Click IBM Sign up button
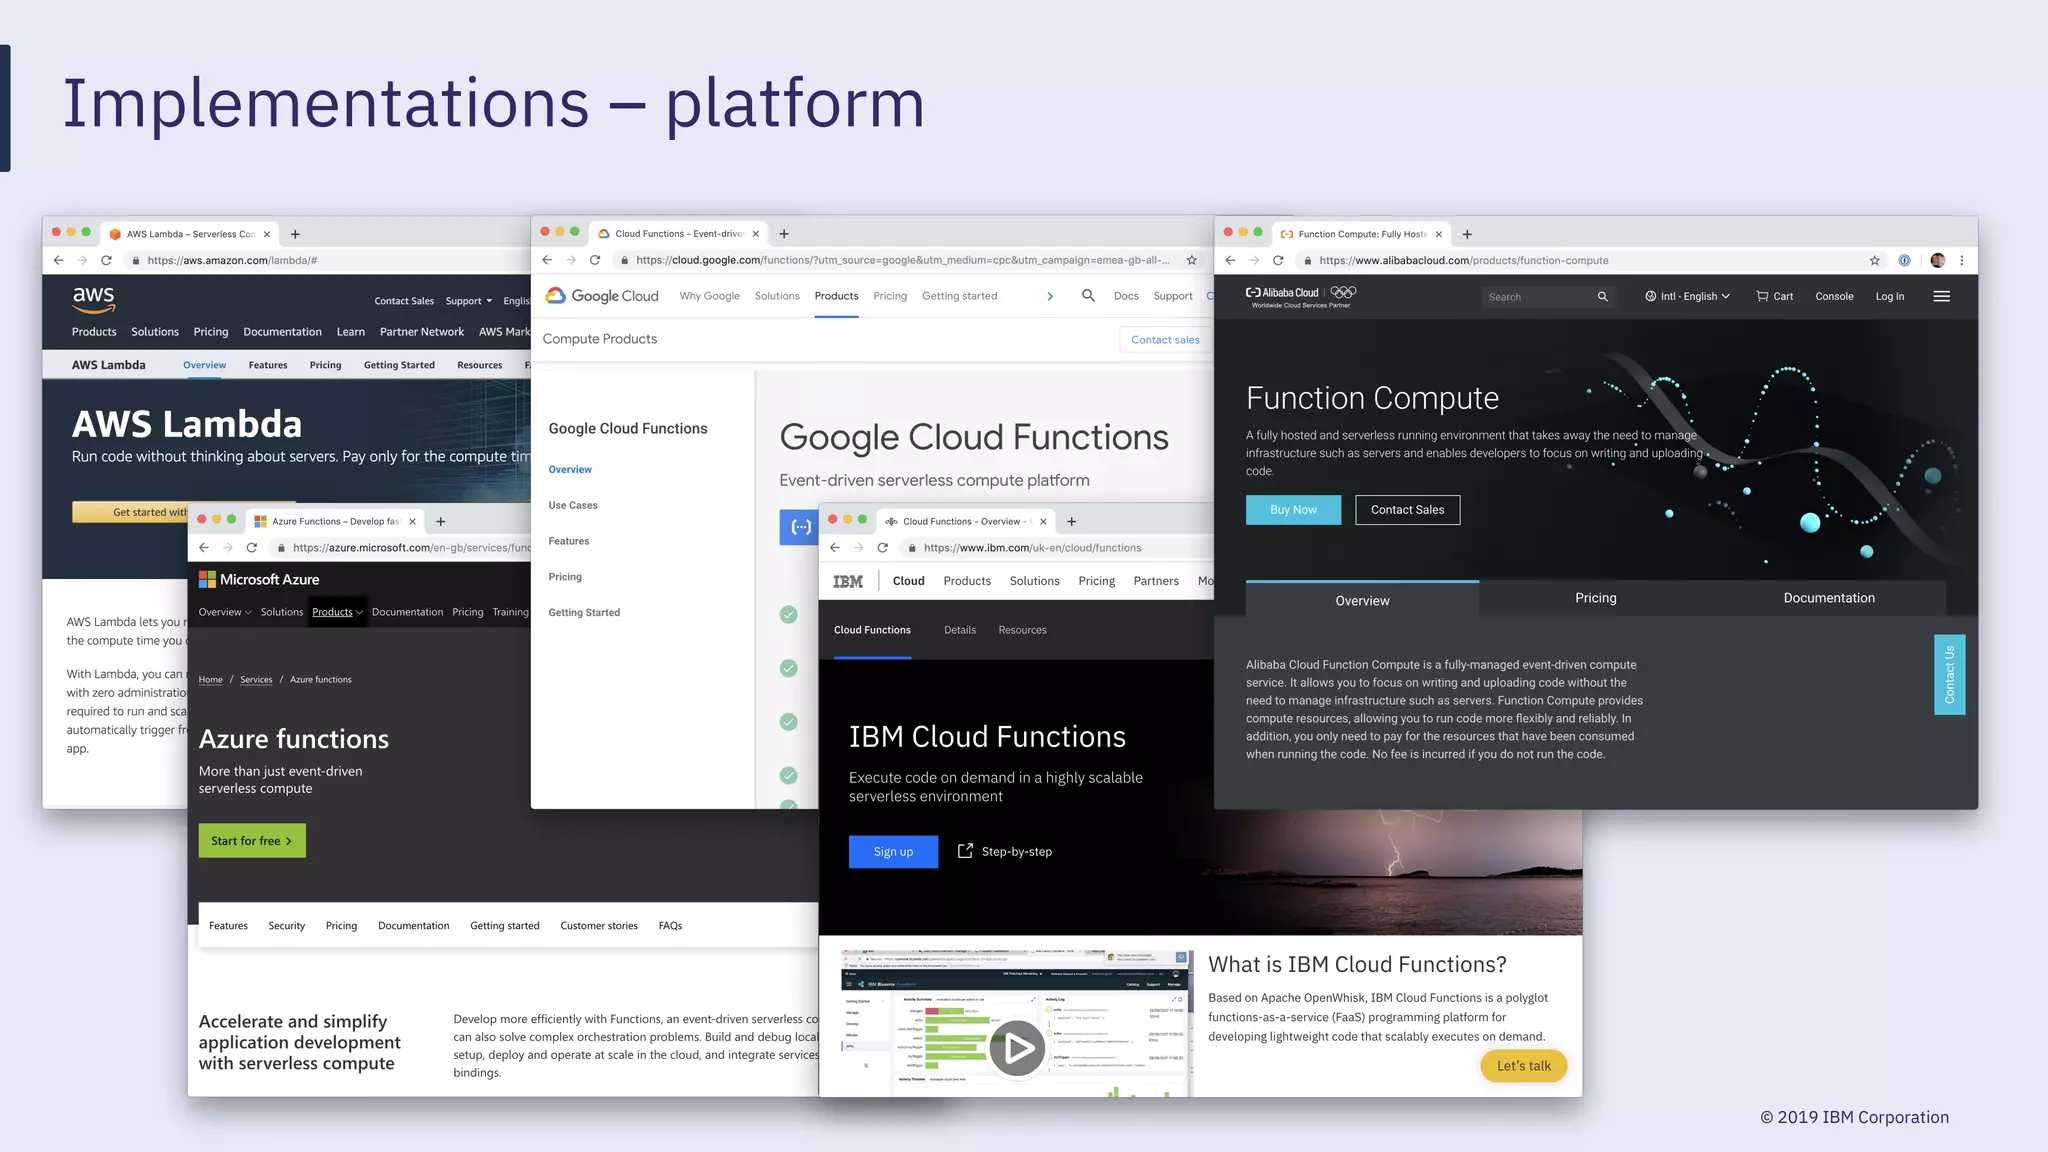 tap(893, 852)
